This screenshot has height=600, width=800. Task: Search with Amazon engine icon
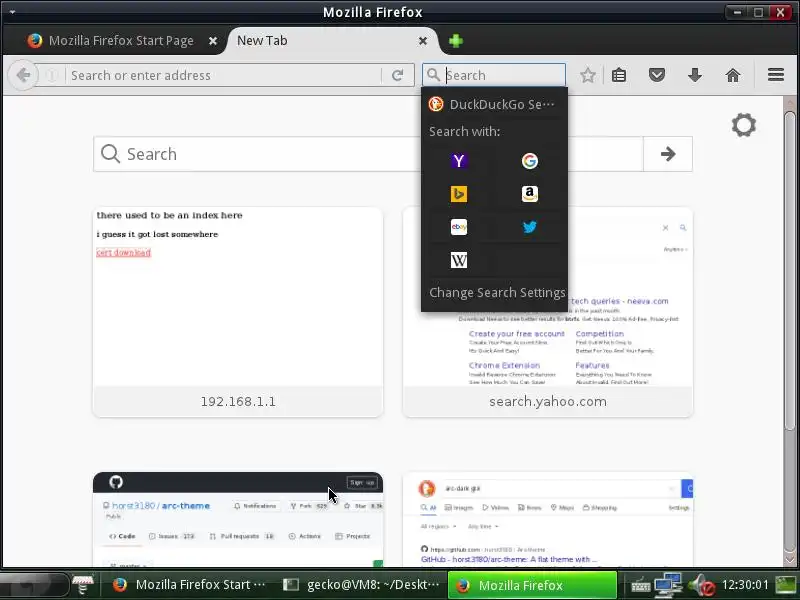click(x=530, y=194)
